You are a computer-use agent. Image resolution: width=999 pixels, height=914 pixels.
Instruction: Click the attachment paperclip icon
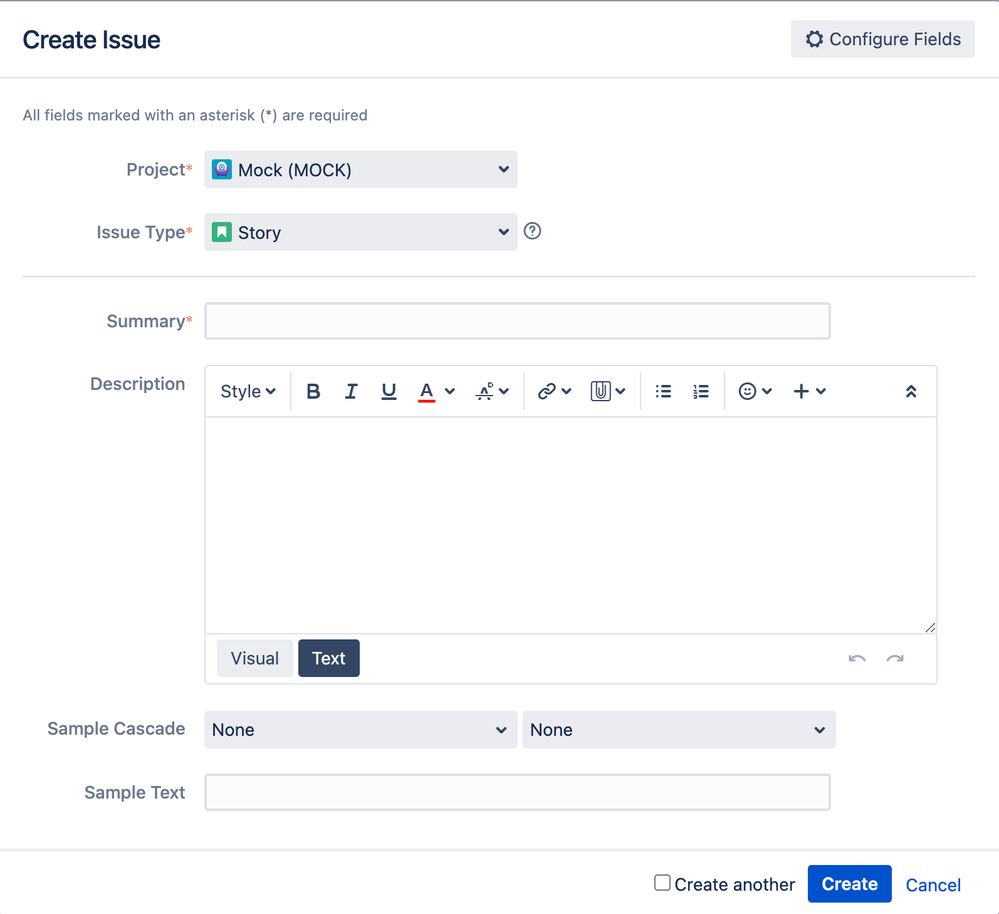[600, 391]
